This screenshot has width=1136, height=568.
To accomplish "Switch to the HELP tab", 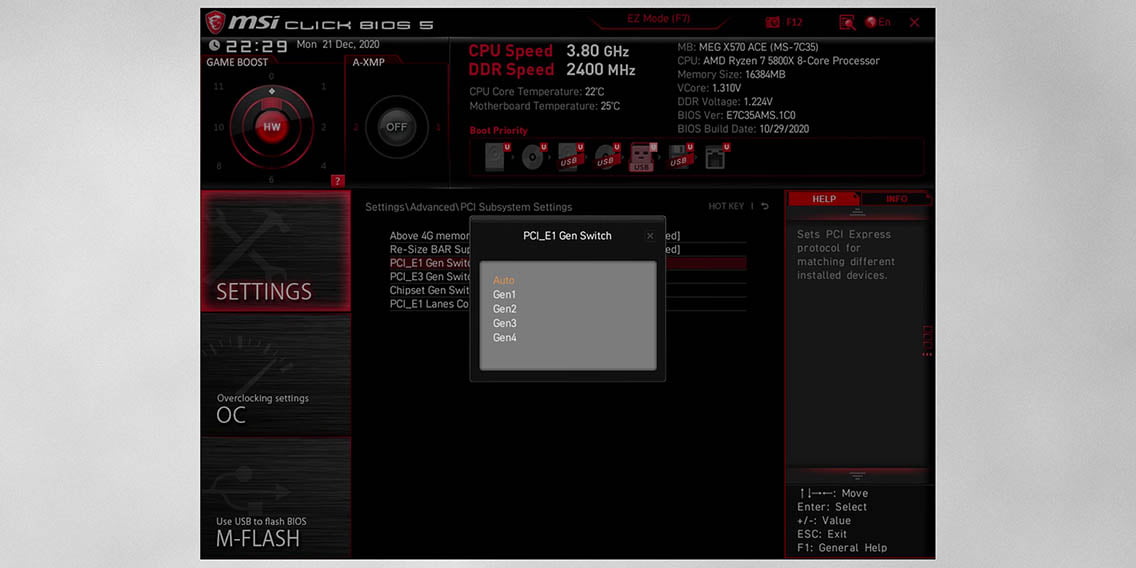I will 824,199.
